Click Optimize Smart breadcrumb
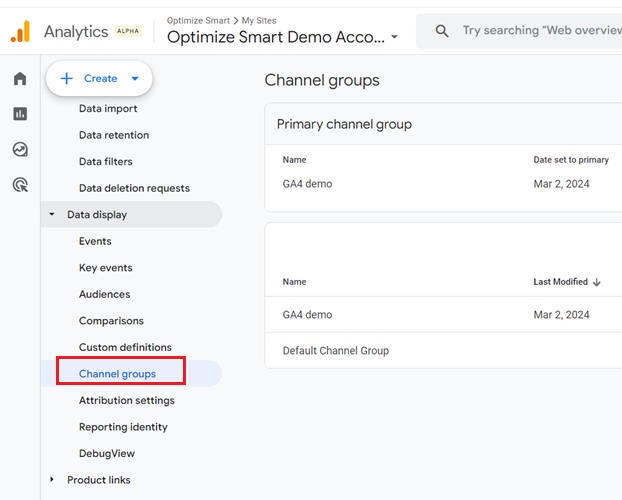Image resolution: width=622 pixels, height=500 pixels. (x=198, y=21)
